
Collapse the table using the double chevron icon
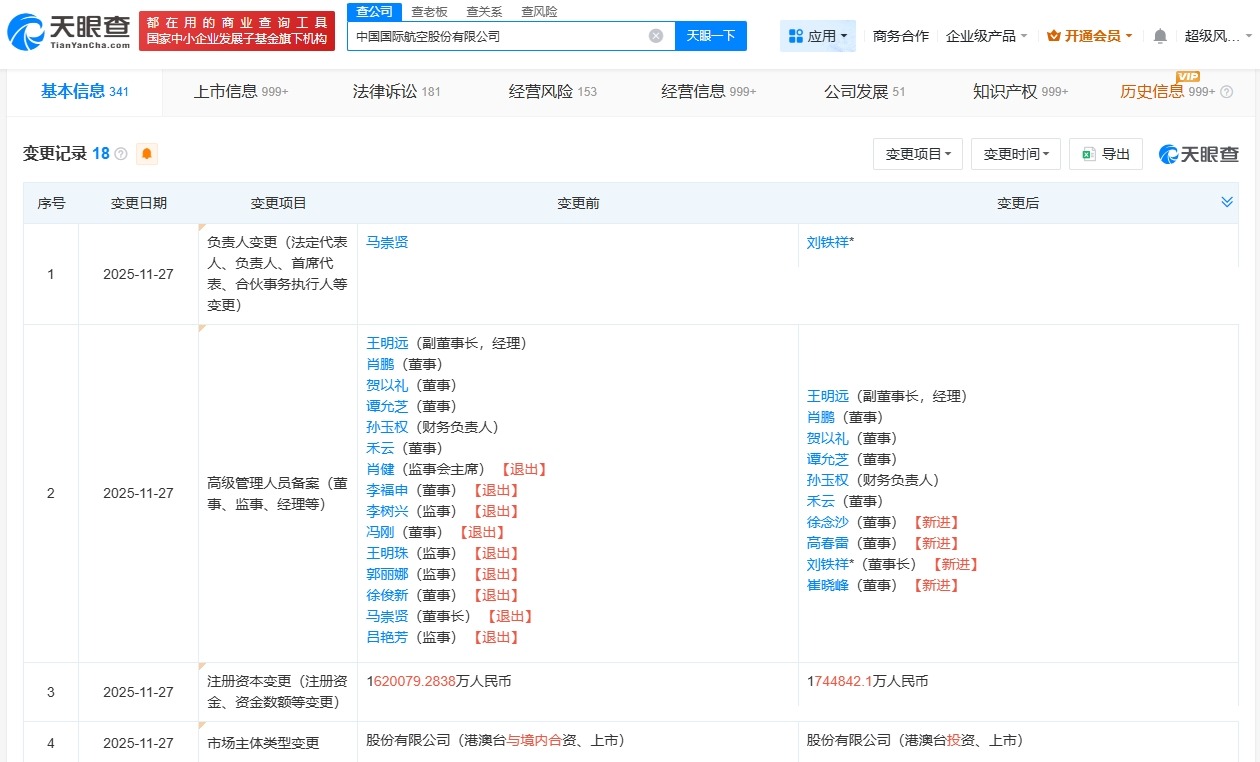click(1227, 201)
